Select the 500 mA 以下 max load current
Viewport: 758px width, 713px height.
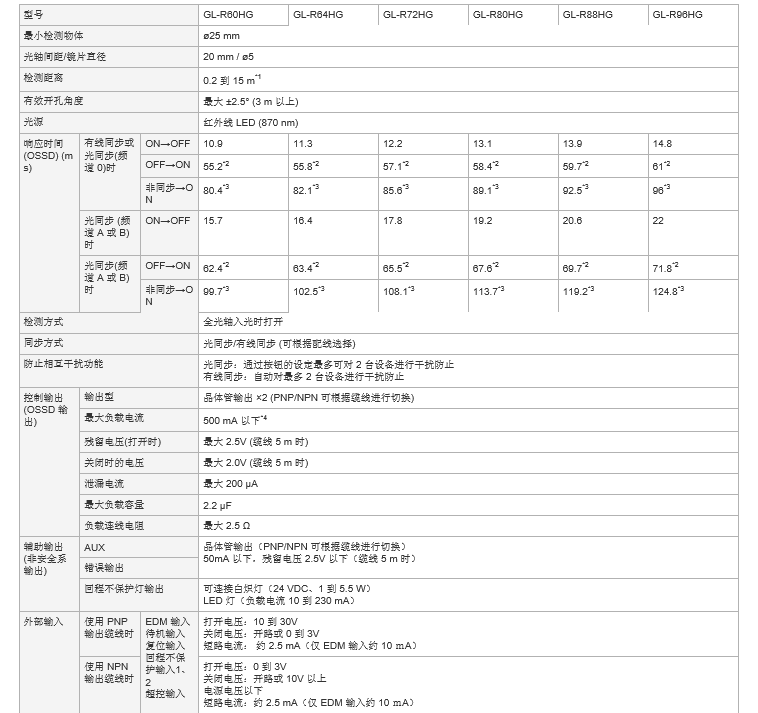(234, 418)
